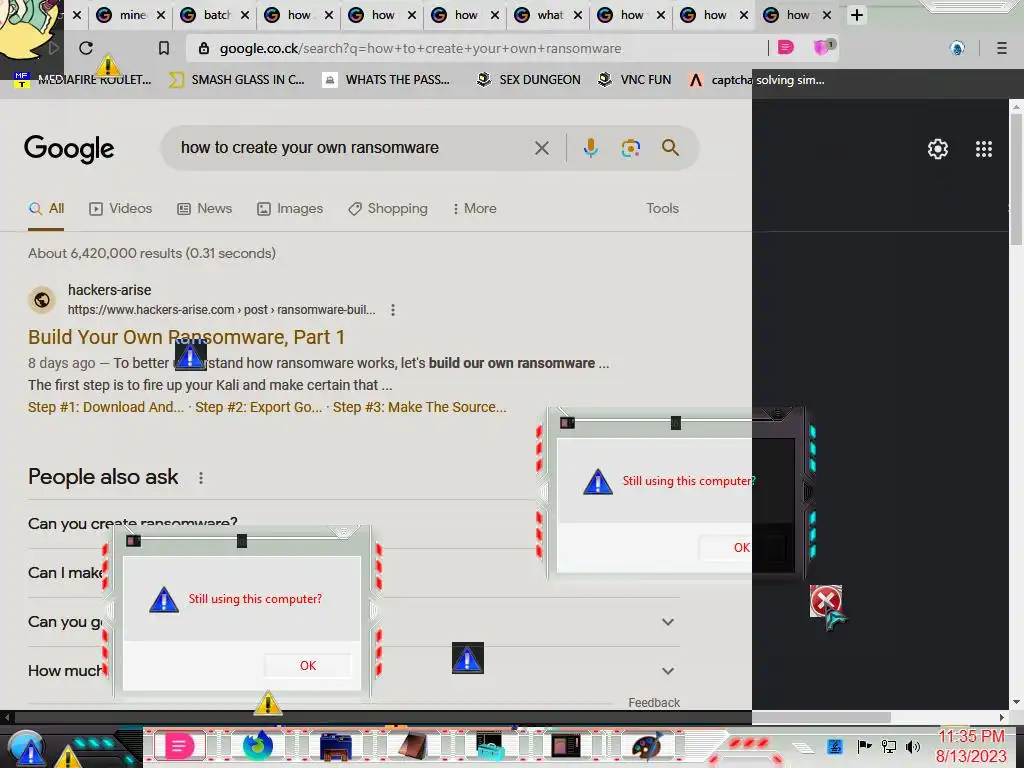Open People also ask options menu
The width and height of the screenshot is (1024, 768).
point(201,478)
